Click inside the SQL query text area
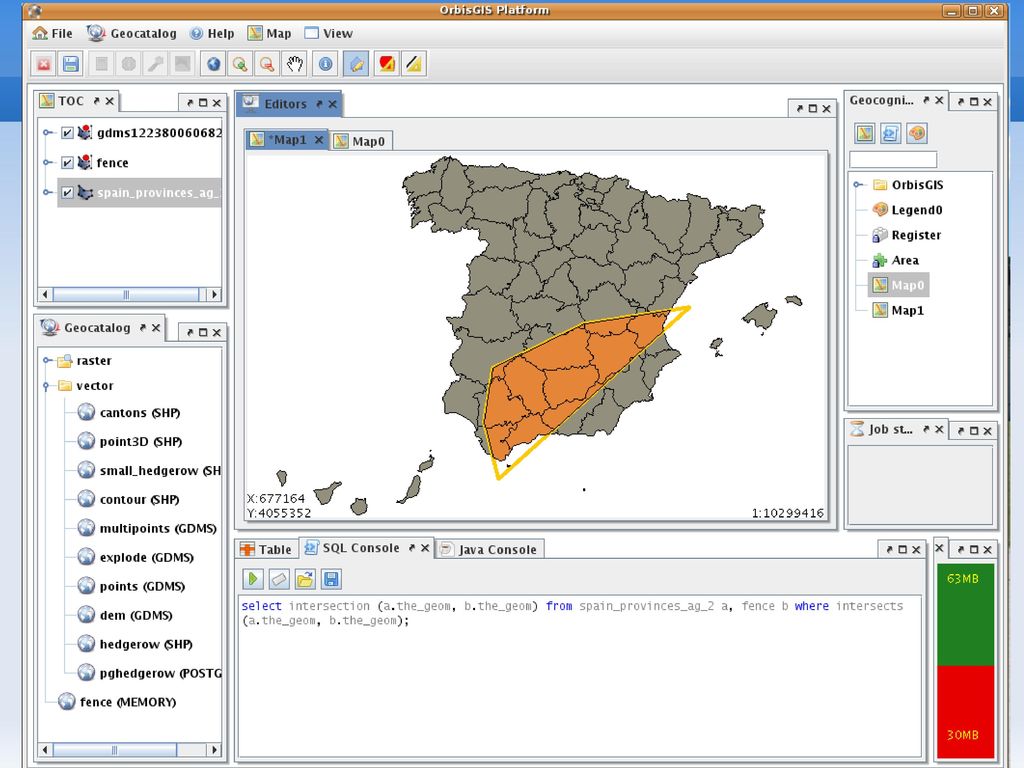The image size is (1024, 768). pyautogui.click(x=579, y=675)
